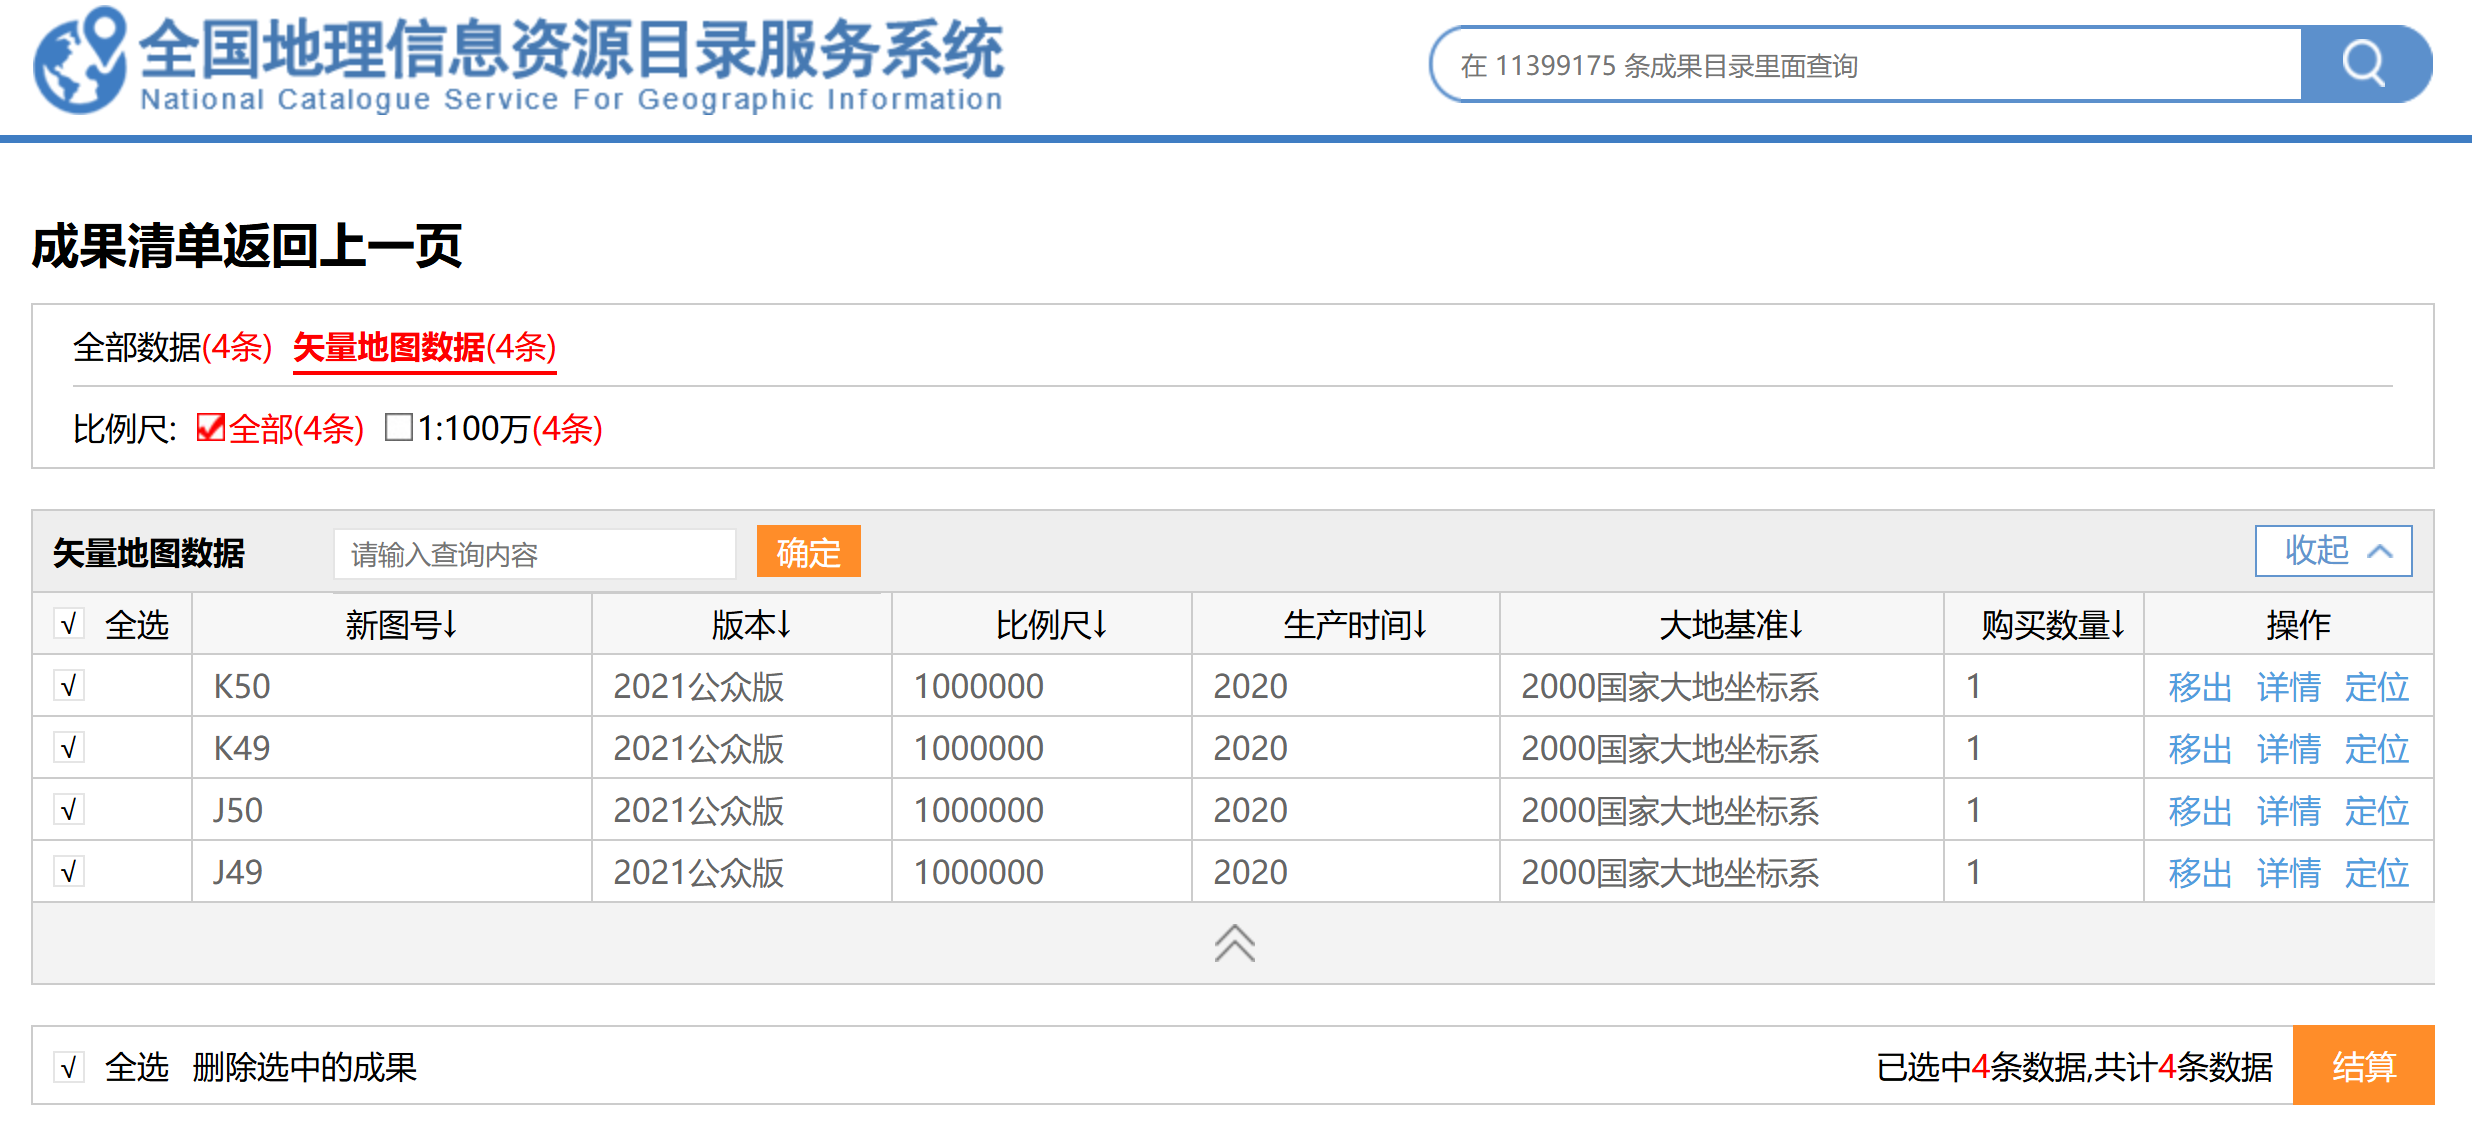The image size is (2472, 1148).
Task: Toggle the header row 全选 checkbox
Action: click(69, 624)
